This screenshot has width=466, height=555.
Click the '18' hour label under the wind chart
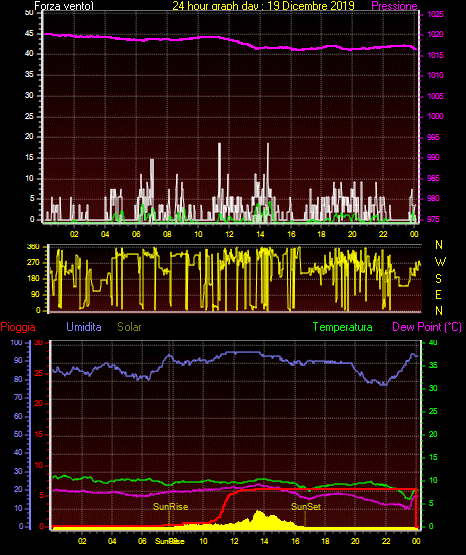[x=321, y=234]
